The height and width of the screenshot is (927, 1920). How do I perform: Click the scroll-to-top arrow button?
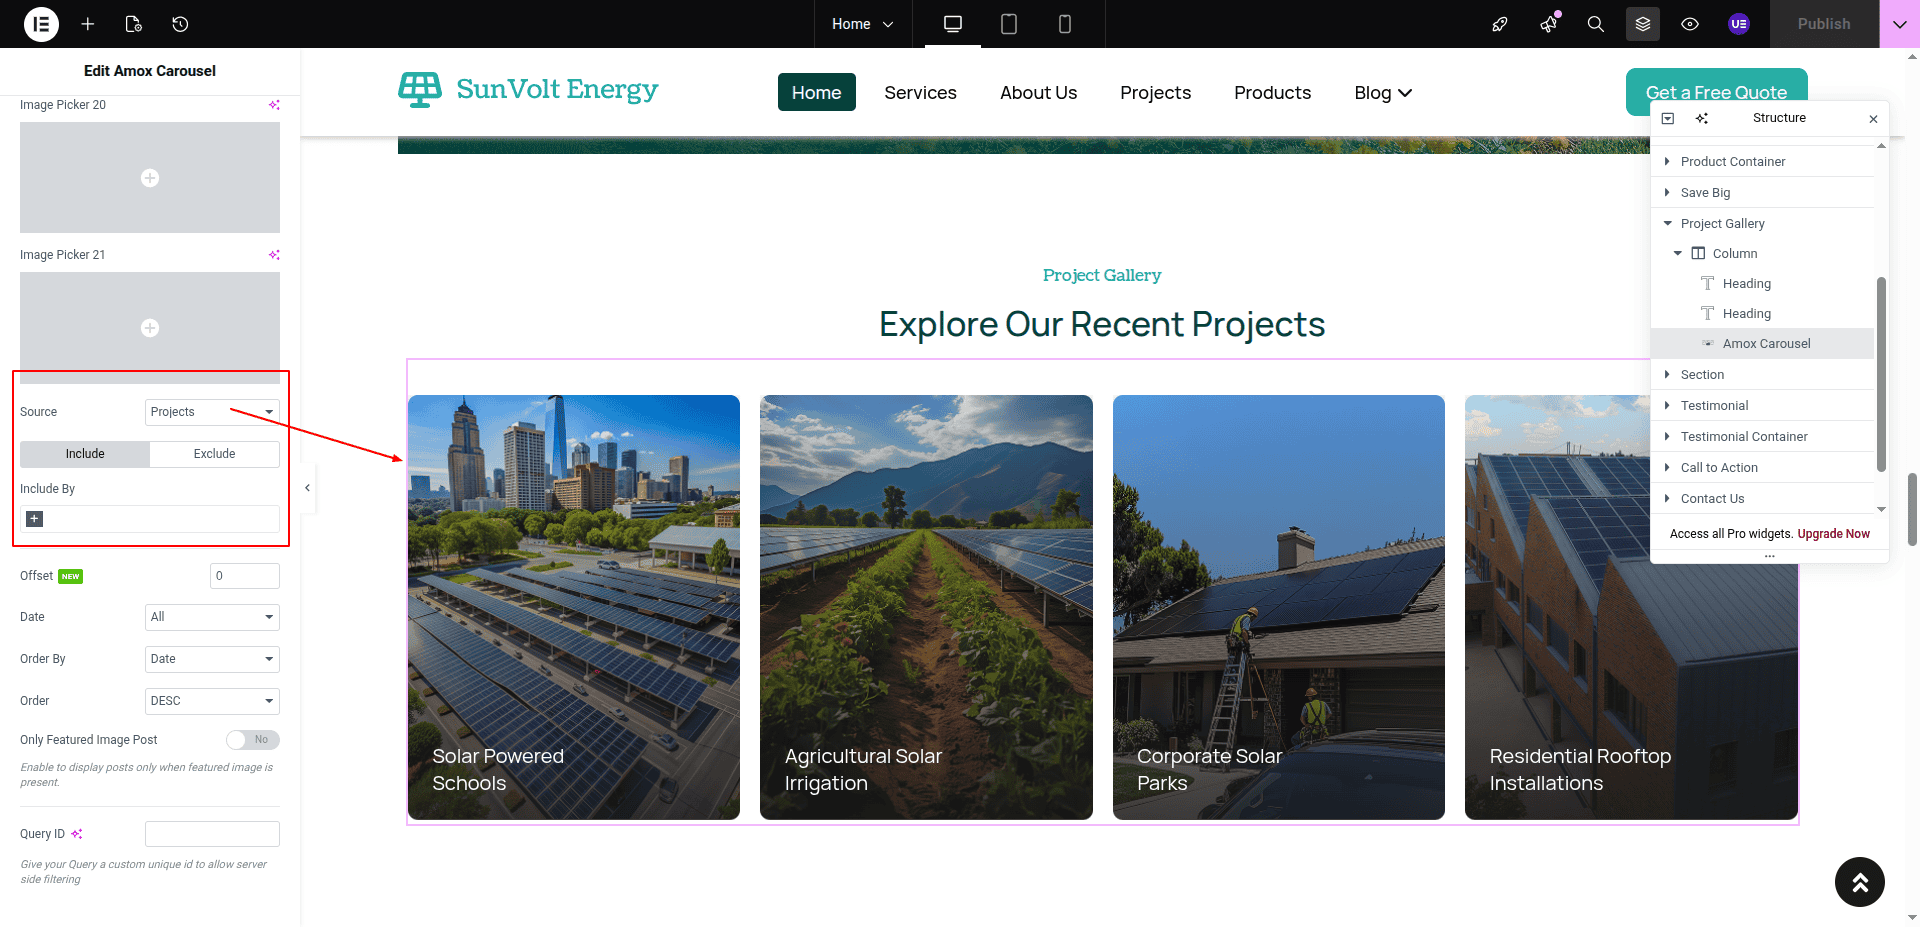tap(1859, 882)
